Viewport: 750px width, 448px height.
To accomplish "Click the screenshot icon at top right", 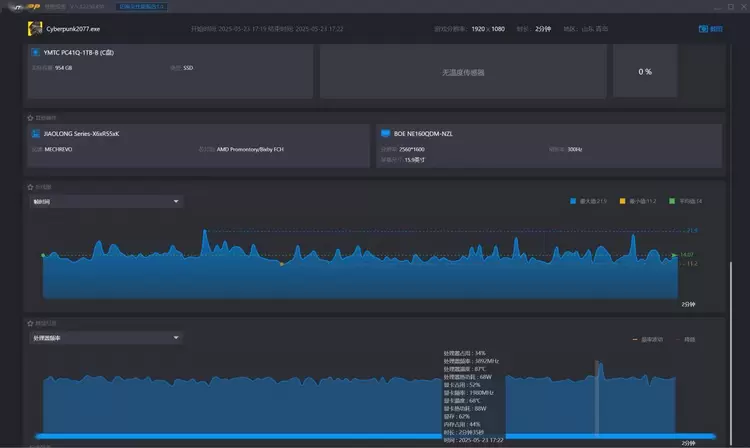I will [702, 29].
